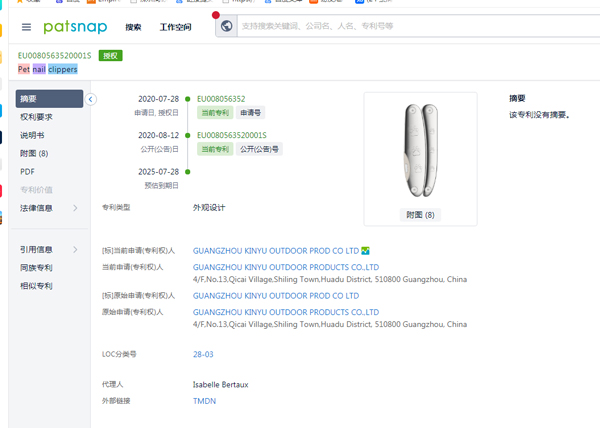
Task: Expand the 引用信息 chevron
Action: [x=75, y=249]
